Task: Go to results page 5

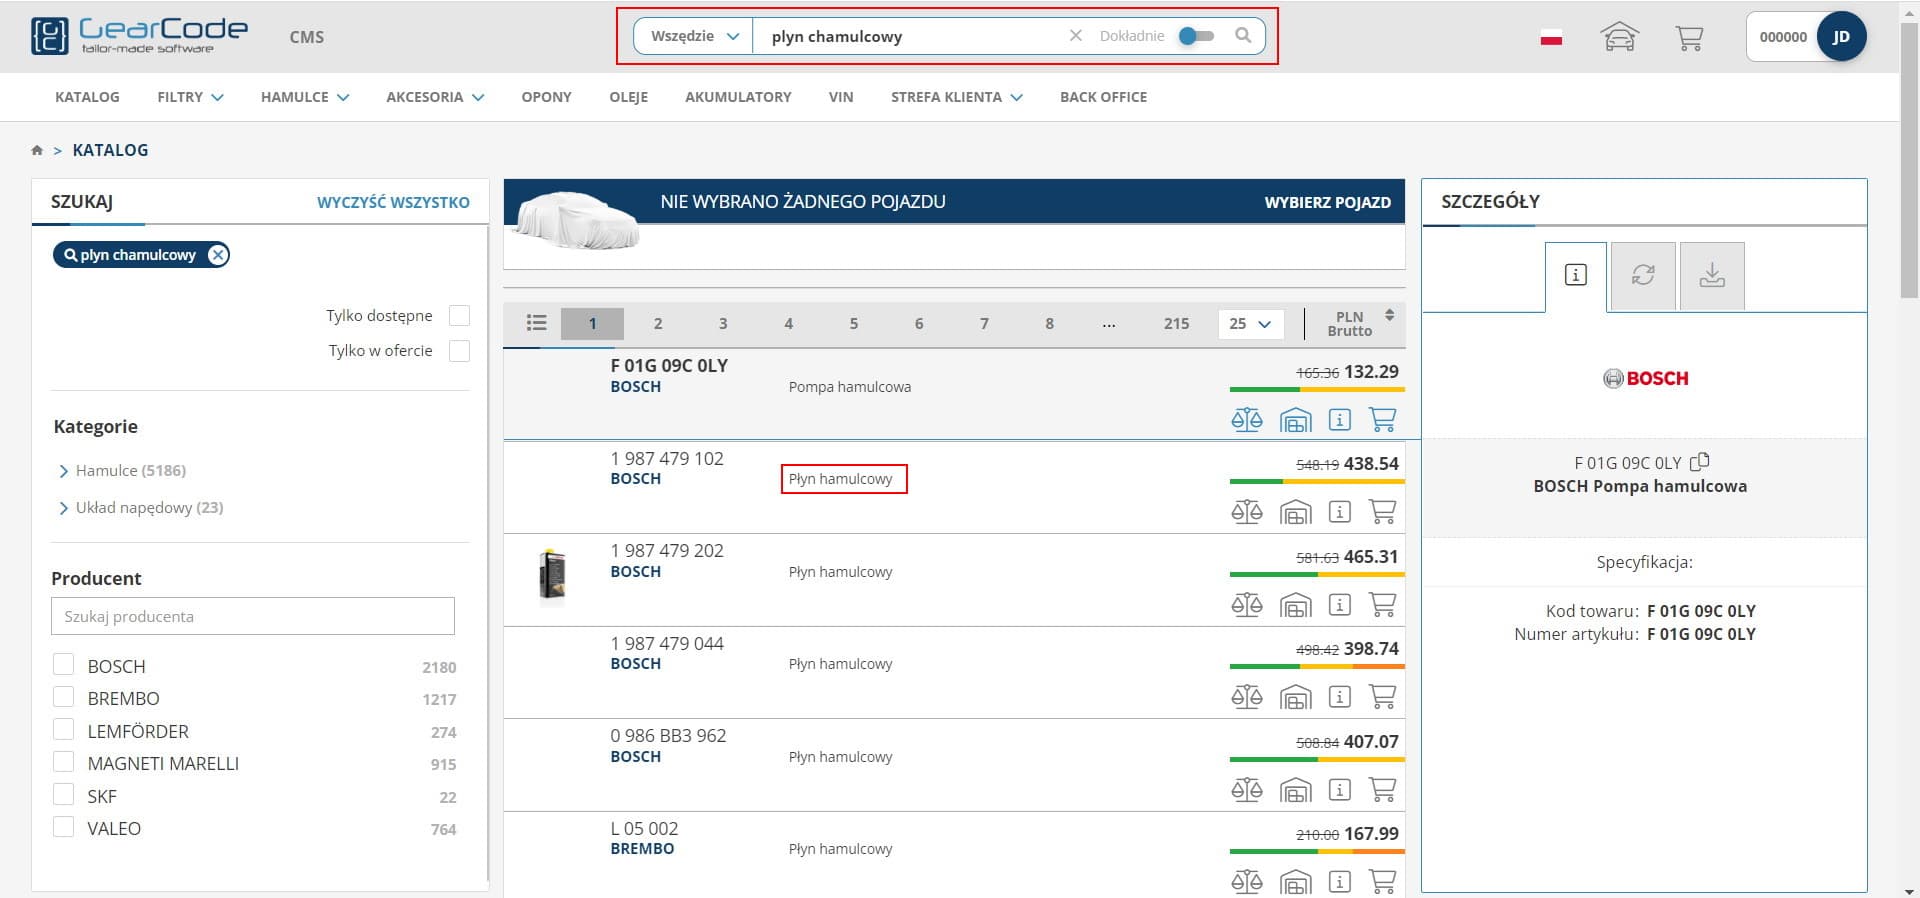Action: click(x=854, y=324)
